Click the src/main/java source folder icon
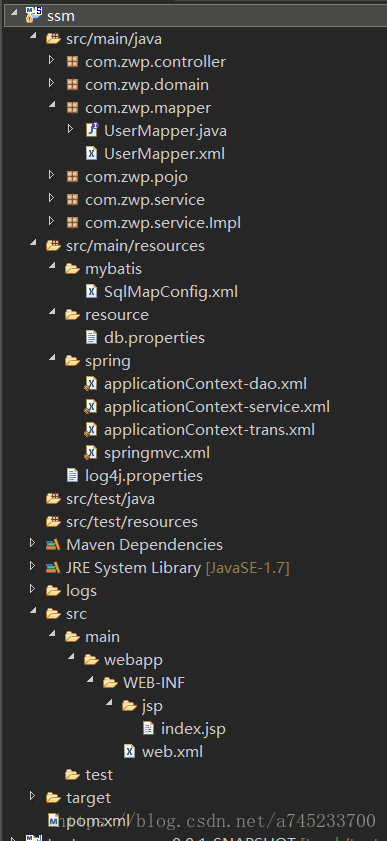Screen dimensions: 387x841 point(53,39)
